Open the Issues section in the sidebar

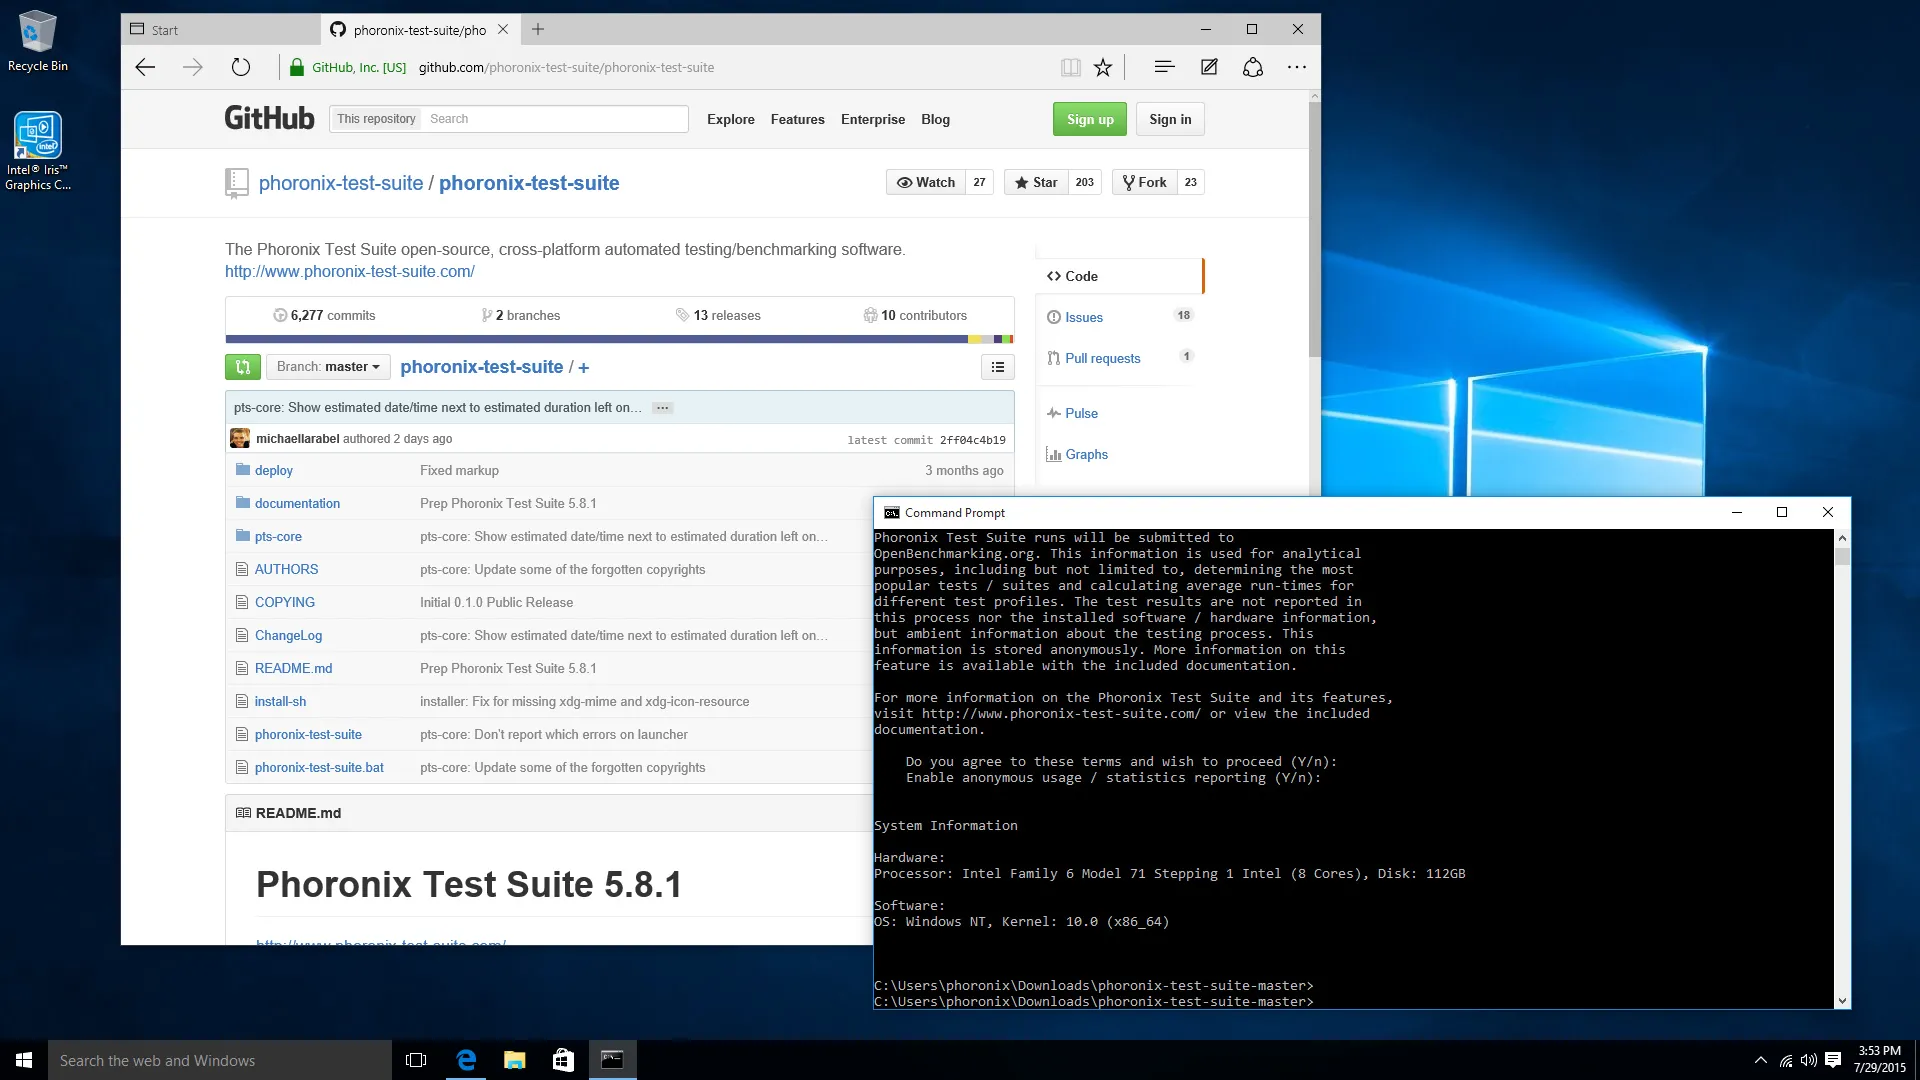tap(1084, 317)
